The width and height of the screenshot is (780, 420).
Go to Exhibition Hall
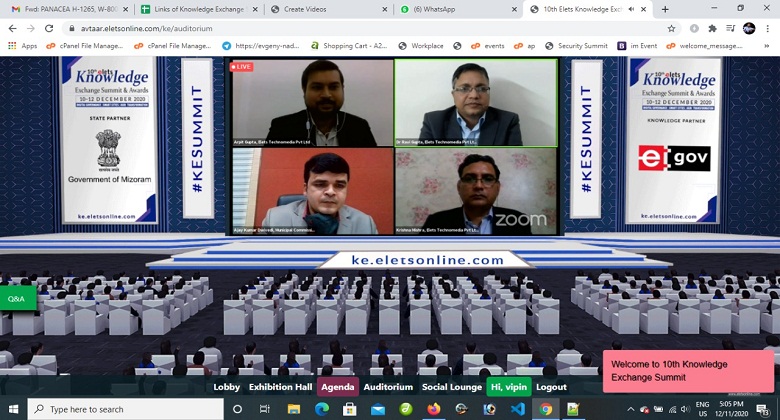pyautogui.click(x=281, y=387)
